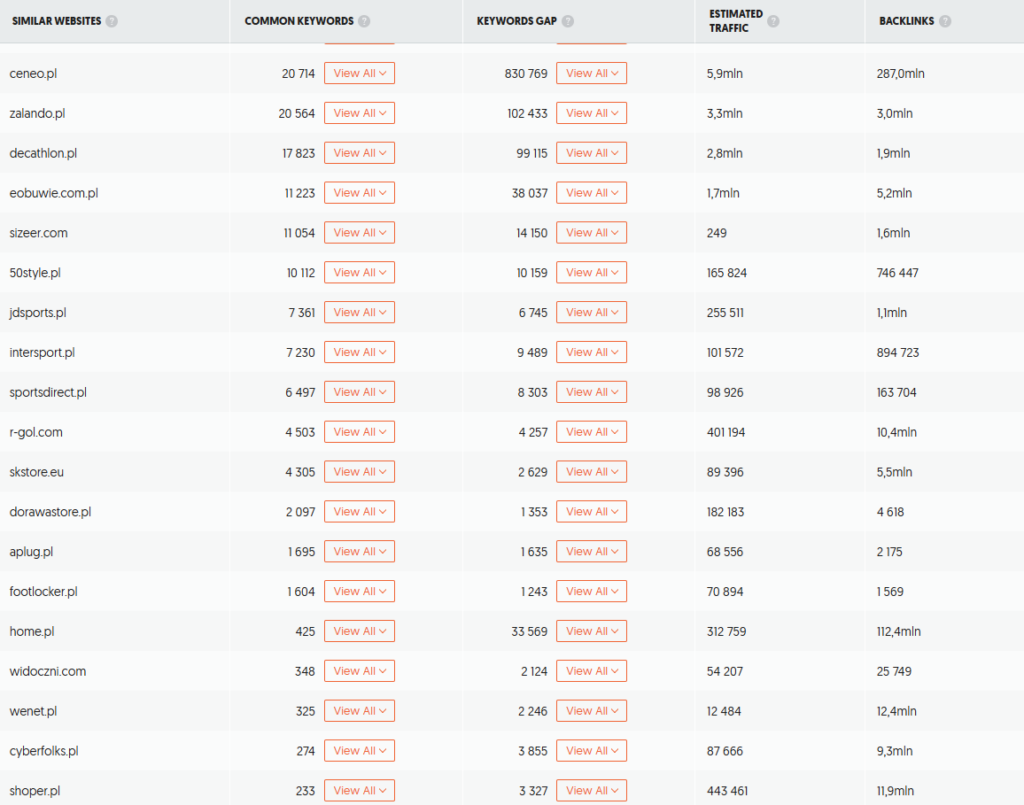The width and height of the screenshot is (1024, 805).
Task: Select the cyberfolks.pl link
Action: point(42,749)
